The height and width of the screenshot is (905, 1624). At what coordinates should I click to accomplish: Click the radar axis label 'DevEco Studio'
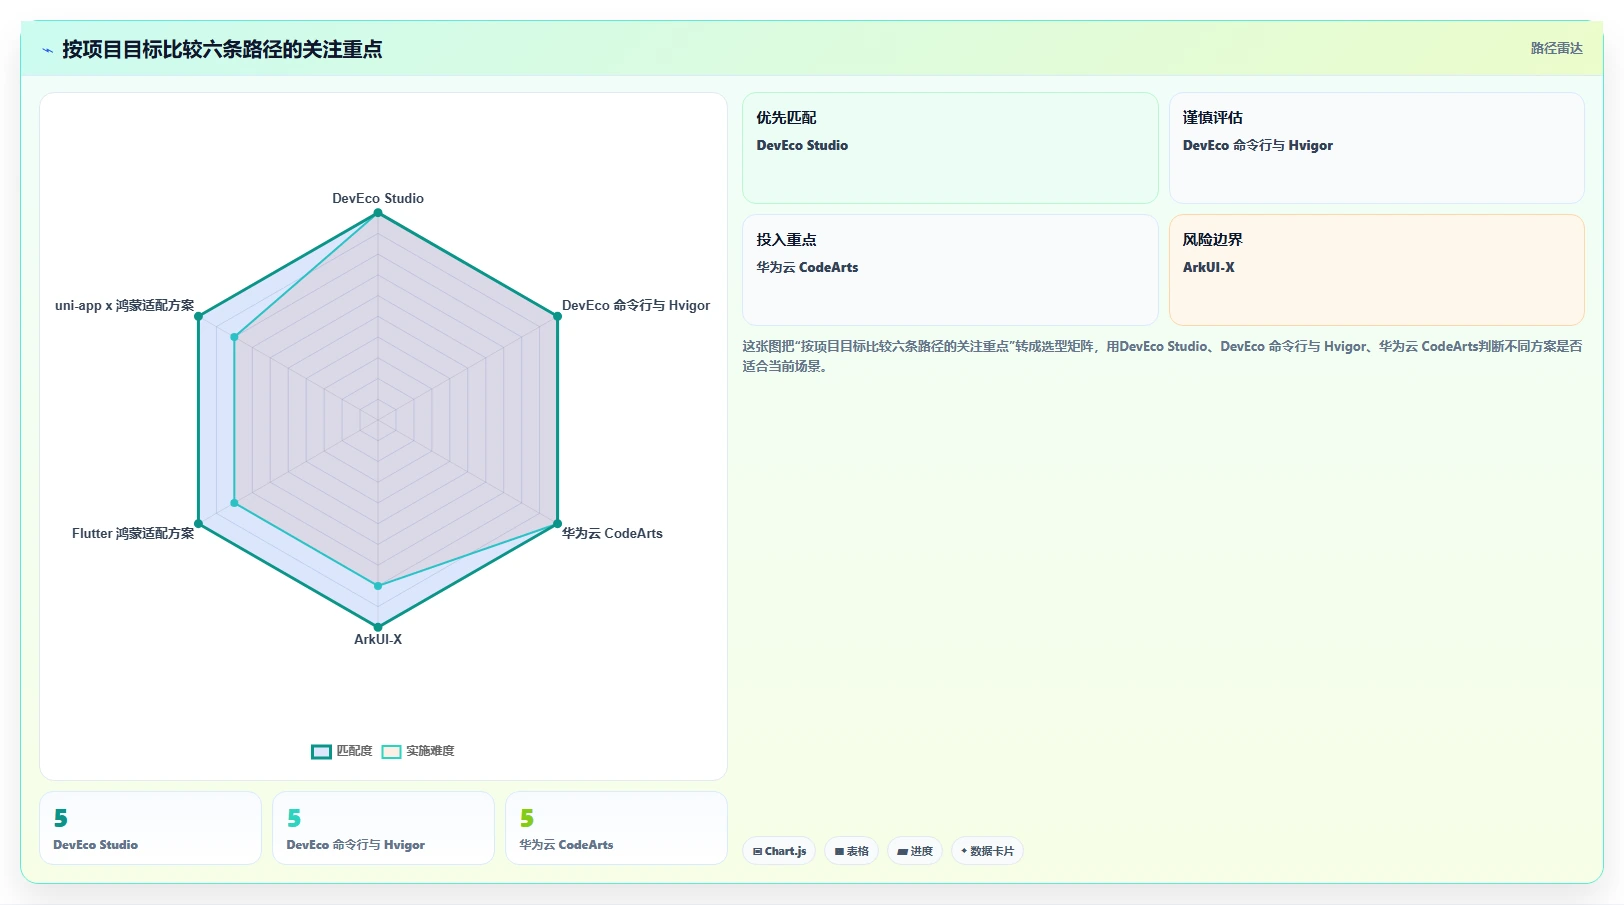click(378, 198)
